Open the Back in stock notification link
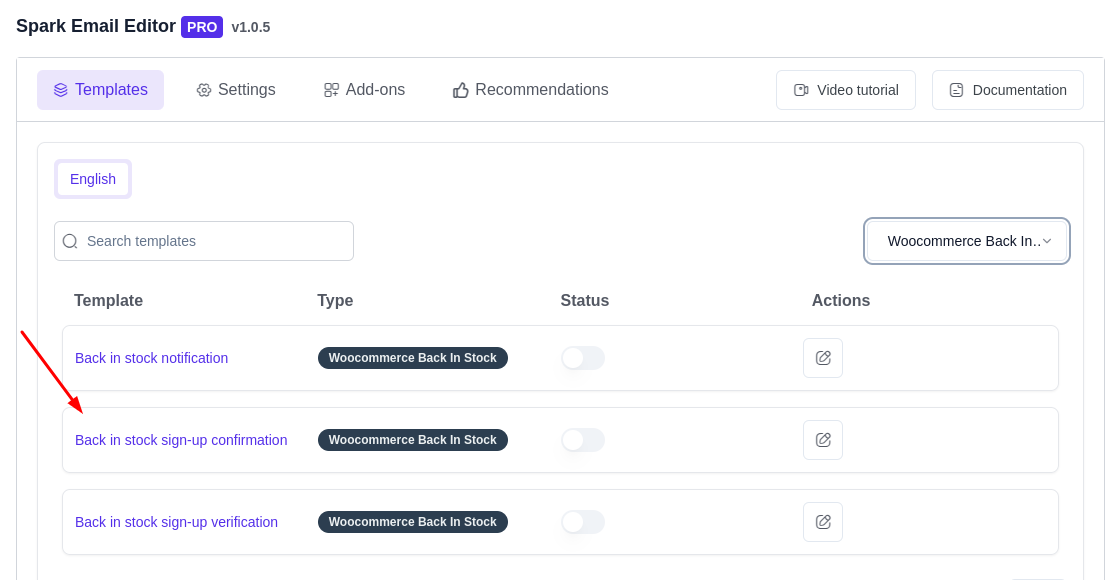Viewport: 1108px width, 580px height. tap(151, 358)
